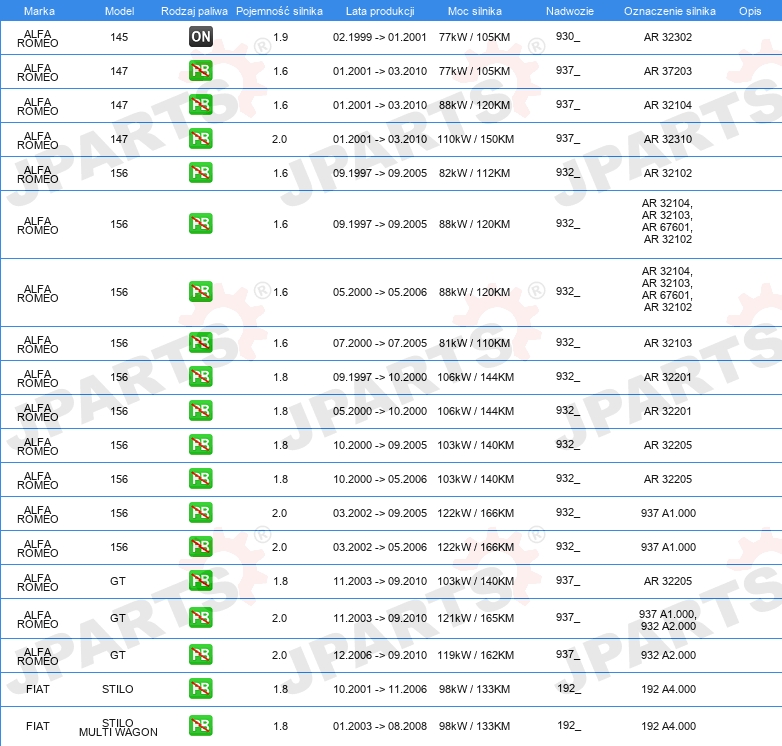Select the 110kW / 150KM power cell
Viewport: 782px width, 746px height.
pyautogui.click(x=475, y=139)
